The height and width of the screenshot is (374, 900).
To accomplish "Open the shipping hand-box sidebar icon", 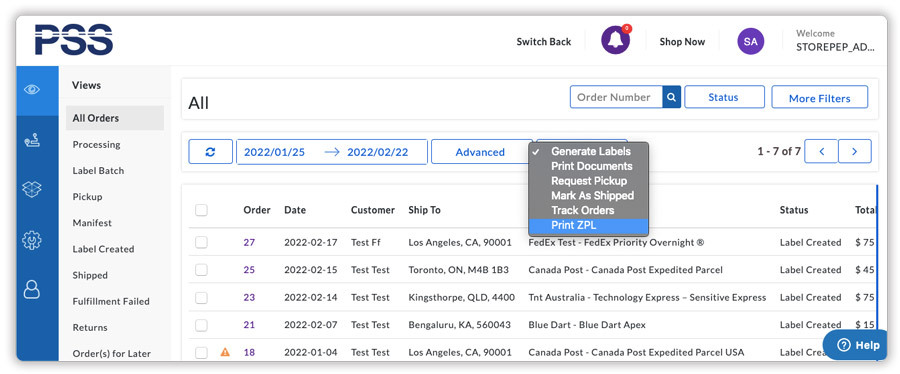I will [x=32, y=141].
